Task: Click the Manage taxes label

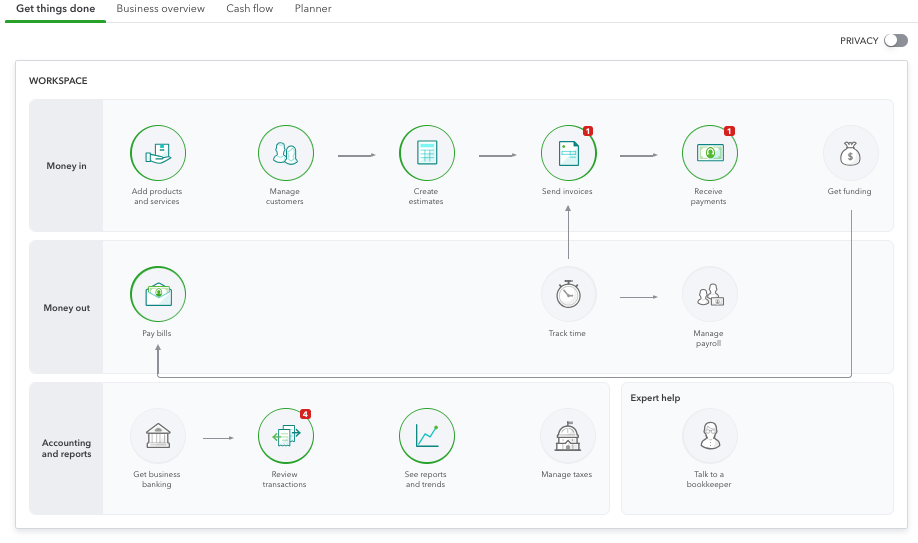Action: tap(567, 474)
